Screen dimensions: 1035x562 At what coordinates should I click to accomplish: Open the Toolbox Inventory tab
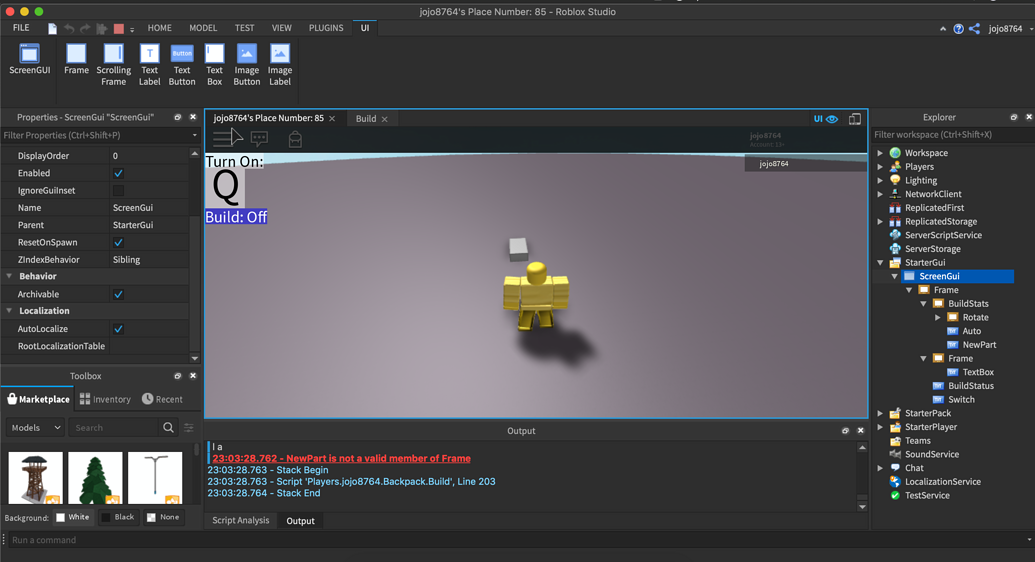[105, 399]
